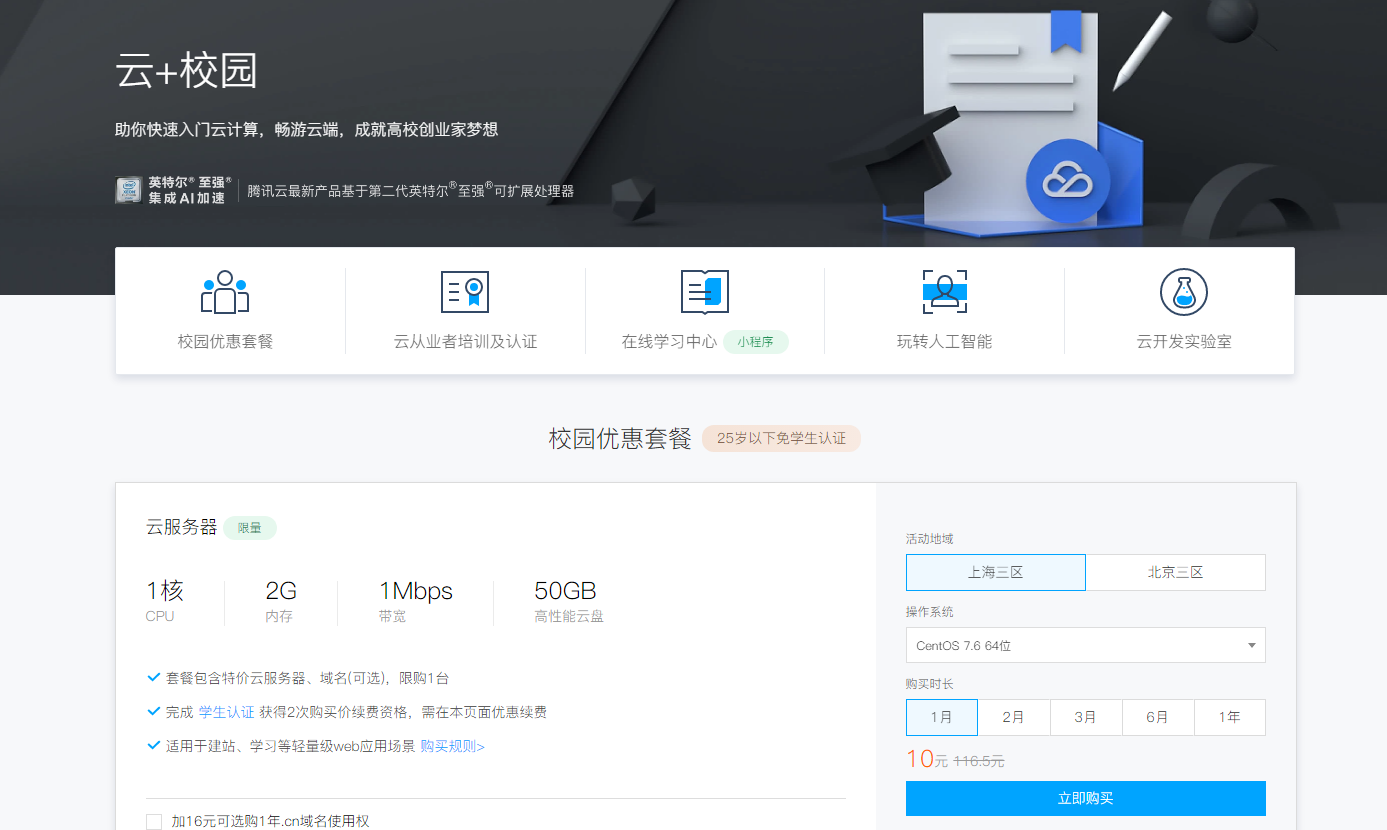Open the 购买规则 link
The height and width of the screenshot is (830, 1387).
pyautogui.click(x=452, y=746)
